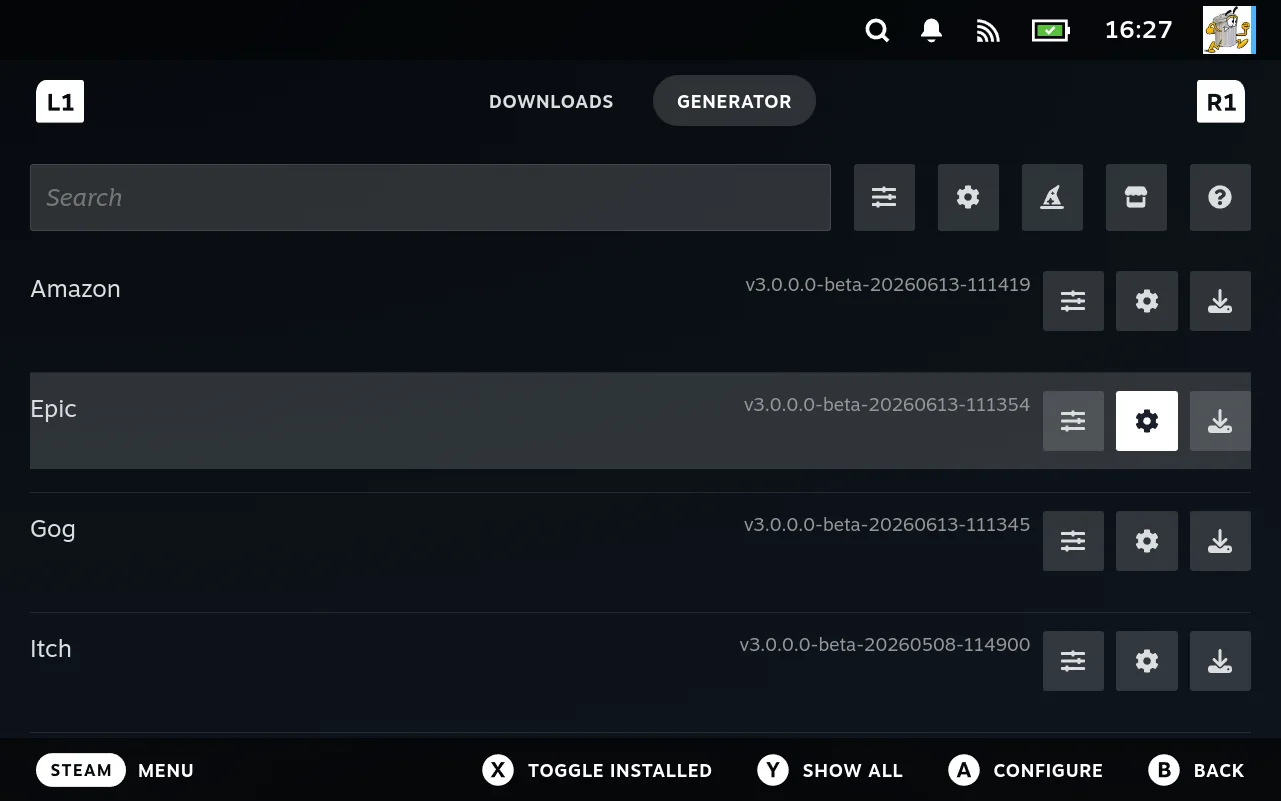This screenshot has width=1281, height=801.
Task: Open the gear settings next to Search
Action: tap(968, 198)
